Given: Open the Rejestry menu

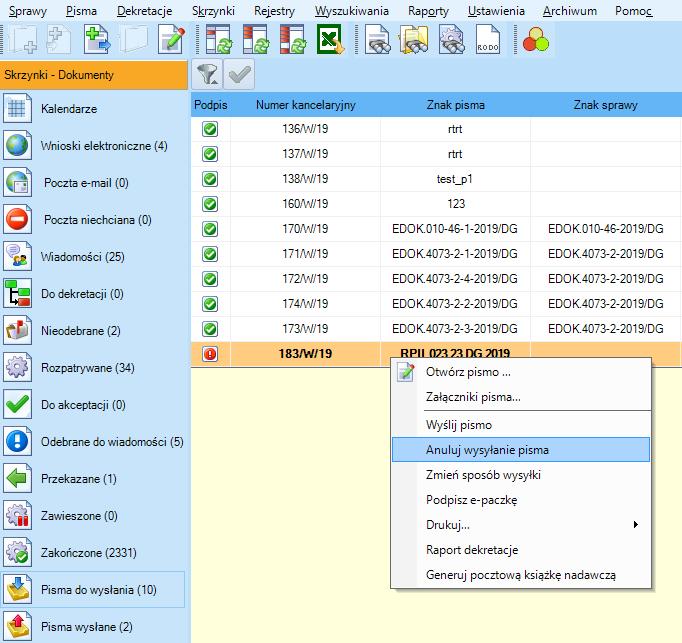Looking at the screenshot, I should point(274,11).
